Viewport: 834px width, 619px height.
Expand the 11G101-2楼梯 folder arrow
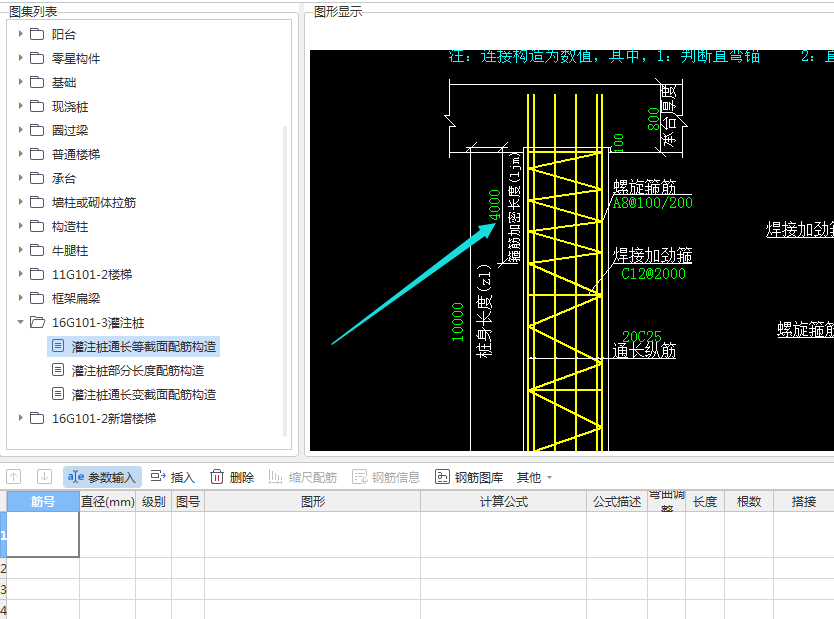click(x=20, y=274)
